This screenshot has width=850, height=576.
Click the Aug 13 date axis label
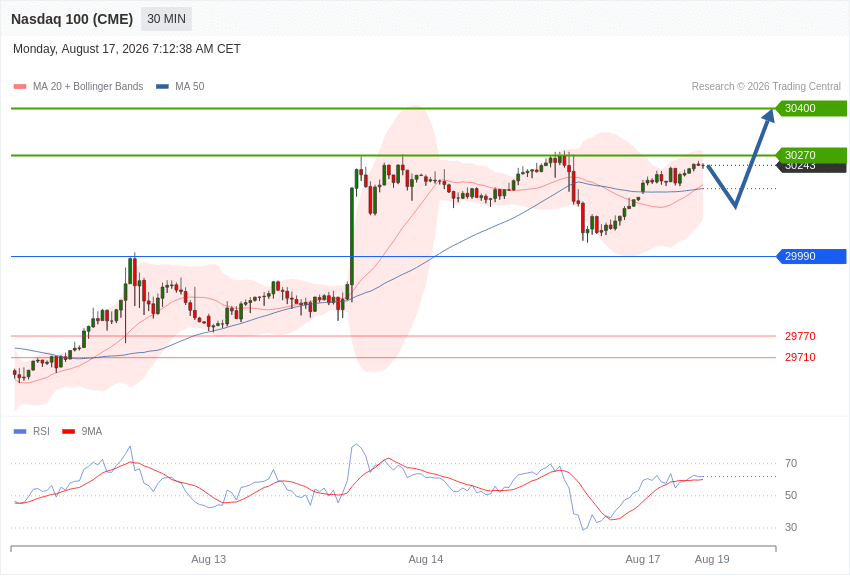209,559
